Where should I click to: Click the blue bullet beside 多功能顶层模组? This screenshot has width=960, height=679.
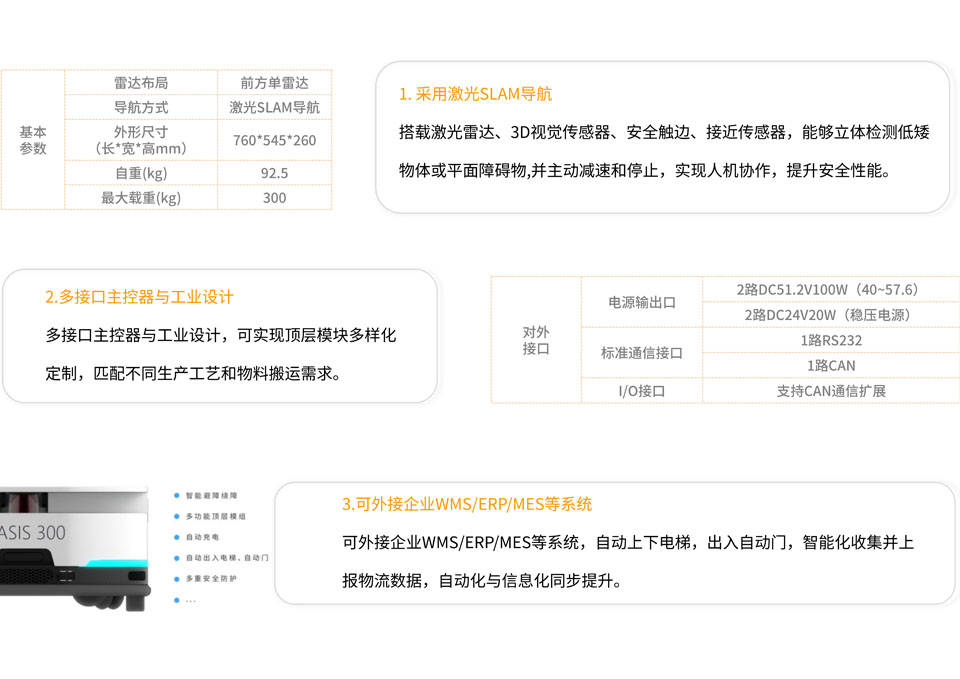click(176, 516)
